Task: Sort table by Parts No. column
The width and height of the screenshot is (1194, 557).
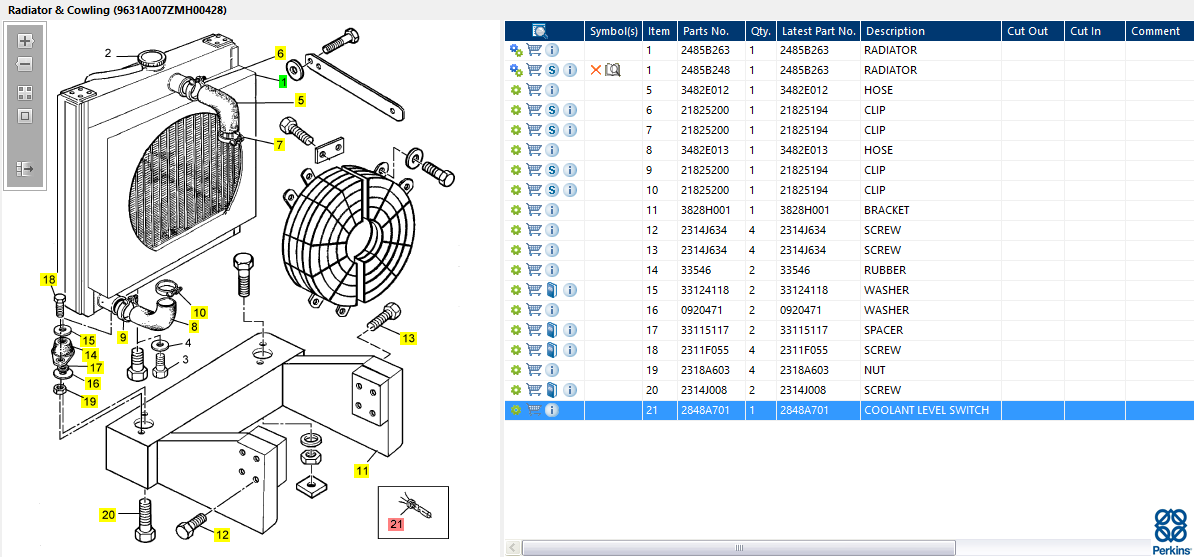Action: [x=705, y=31]
